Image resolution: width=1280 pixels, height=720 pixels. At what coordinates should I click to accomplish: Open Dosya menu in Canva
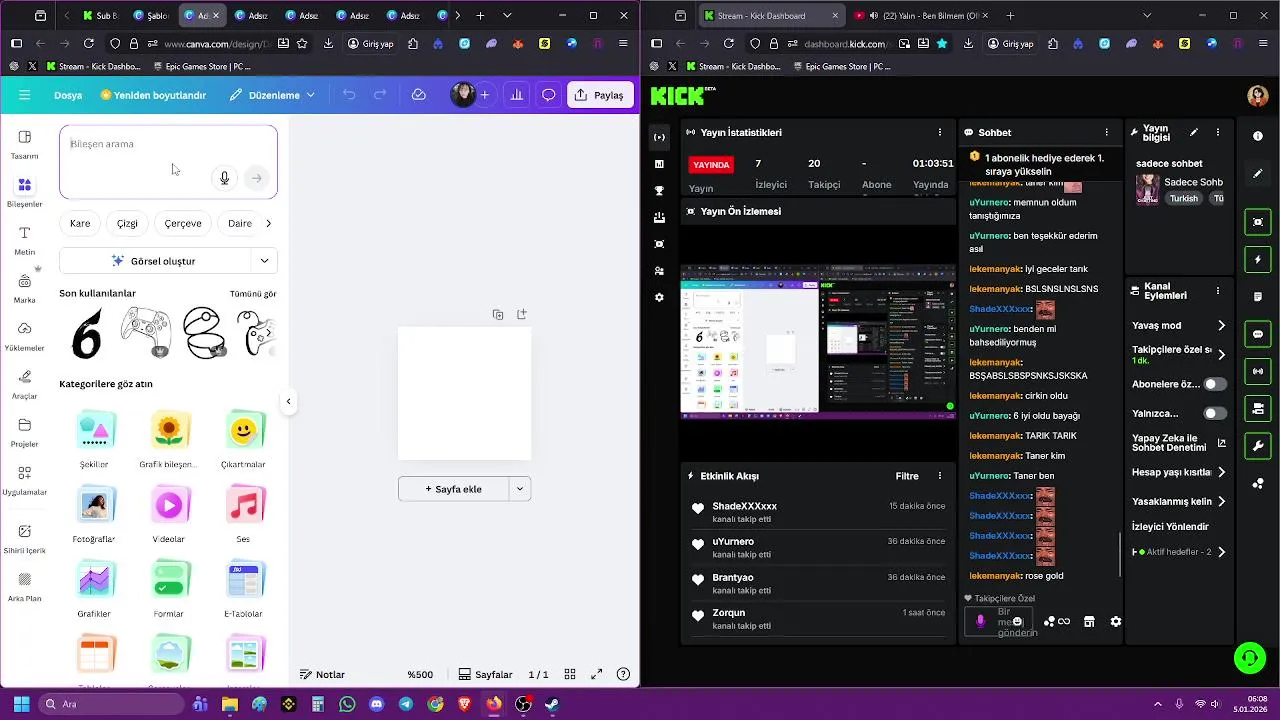point(68,95)
